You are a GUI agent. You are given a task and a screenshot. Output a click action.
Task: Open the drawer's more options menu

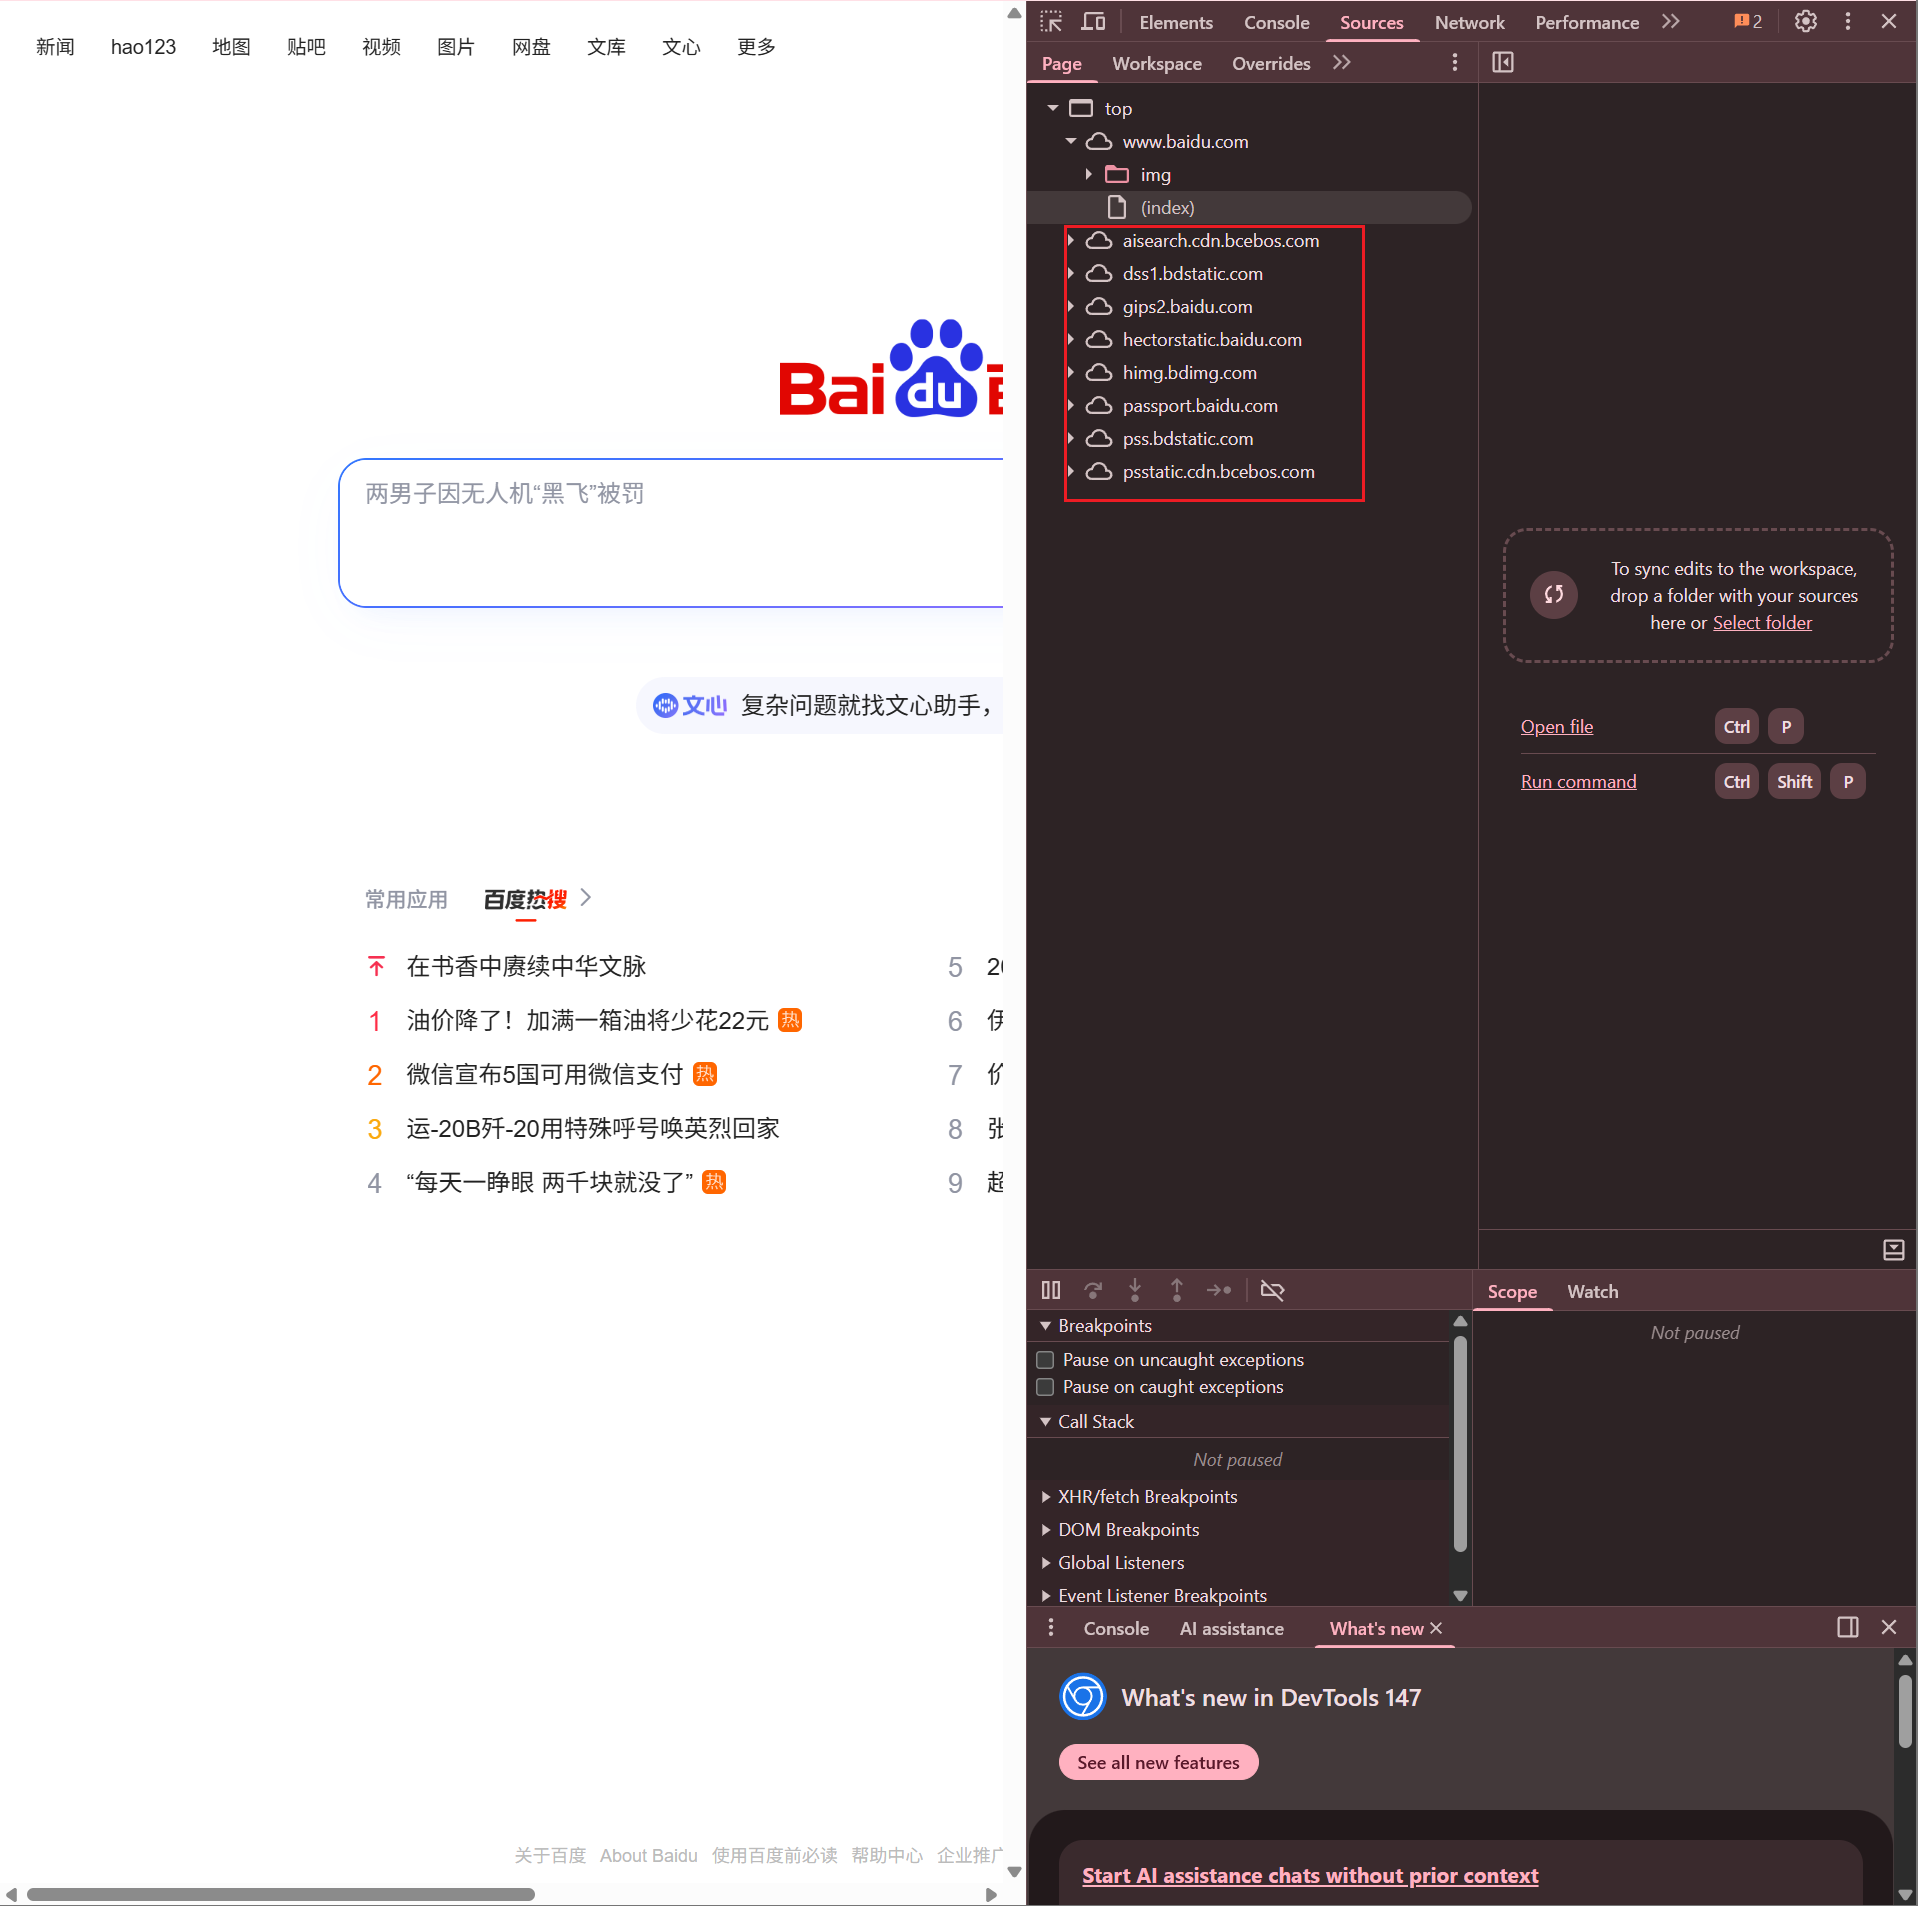point(1049,1627)
